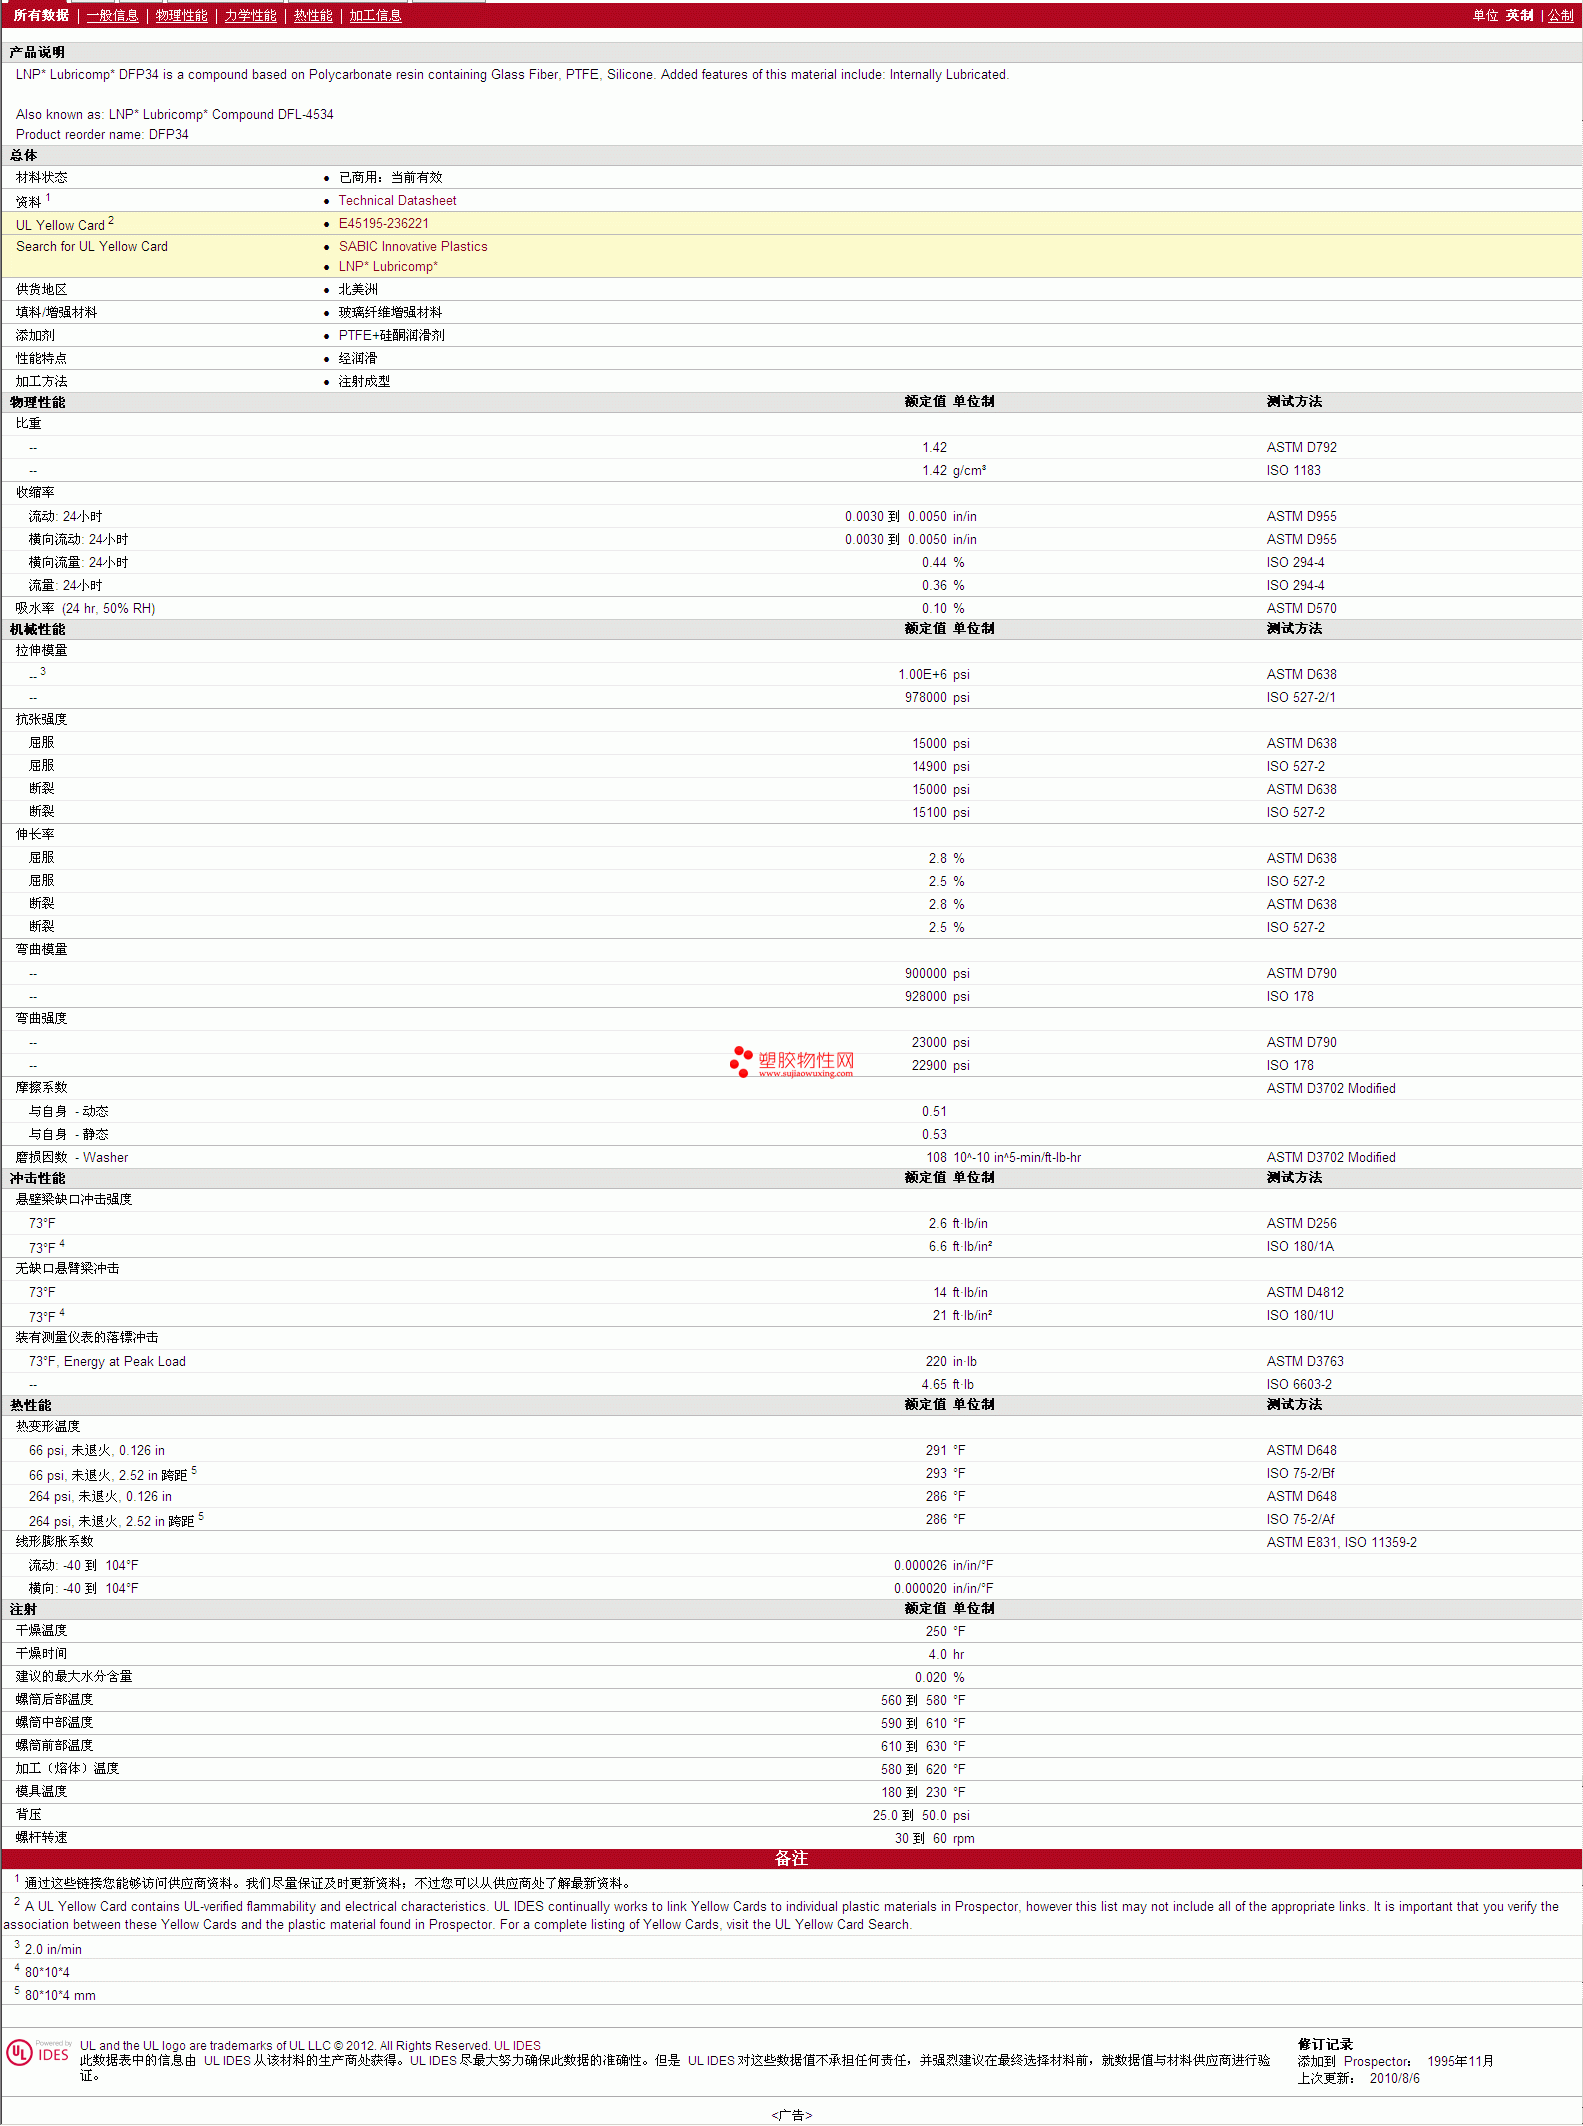This screenshot has width=1583, height=2126.
Task: Click the ISO 75-2/Bf test method
Action: (1300, 1473)
